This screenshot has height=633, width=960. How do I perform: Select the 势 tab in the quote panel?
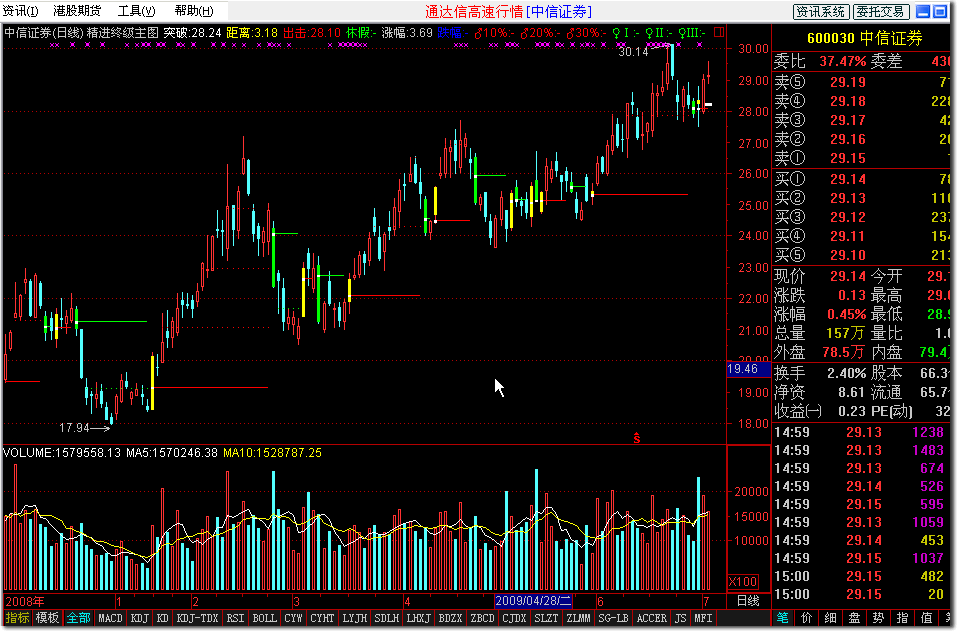pos(878,618)
